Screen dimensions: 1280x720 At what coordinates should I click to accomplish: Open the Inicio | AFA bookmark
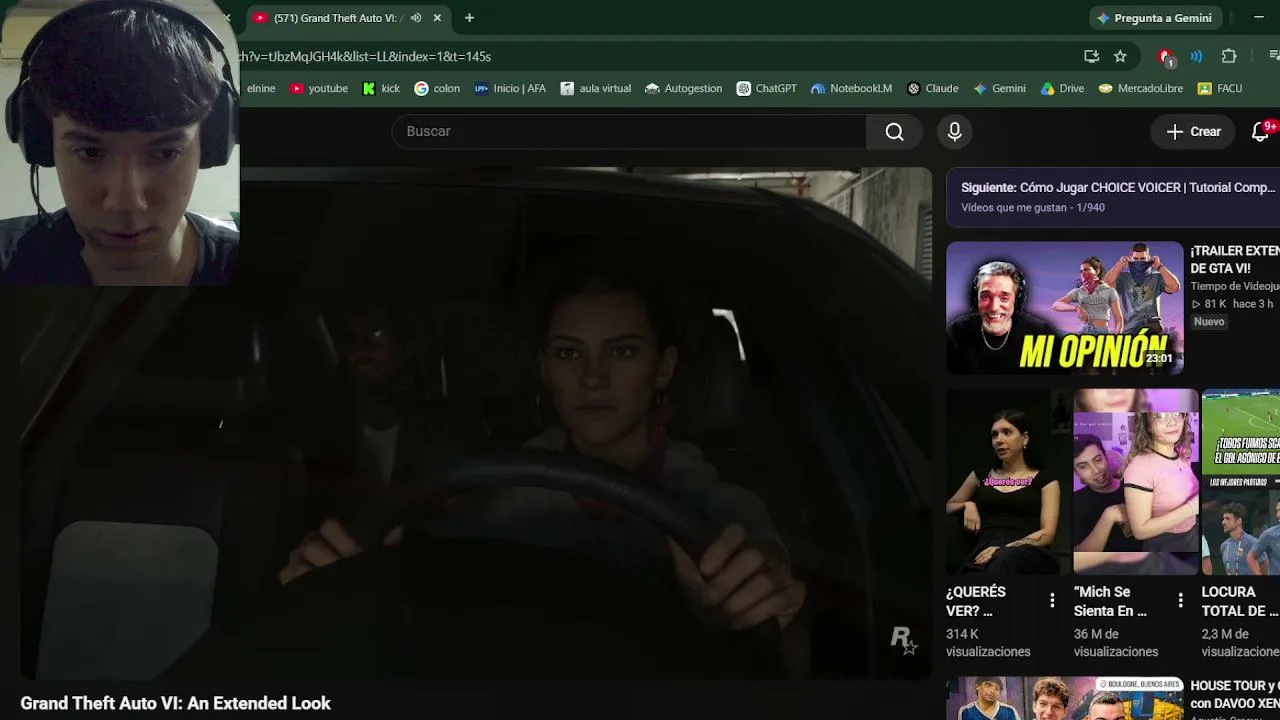[x=510, y=88]
